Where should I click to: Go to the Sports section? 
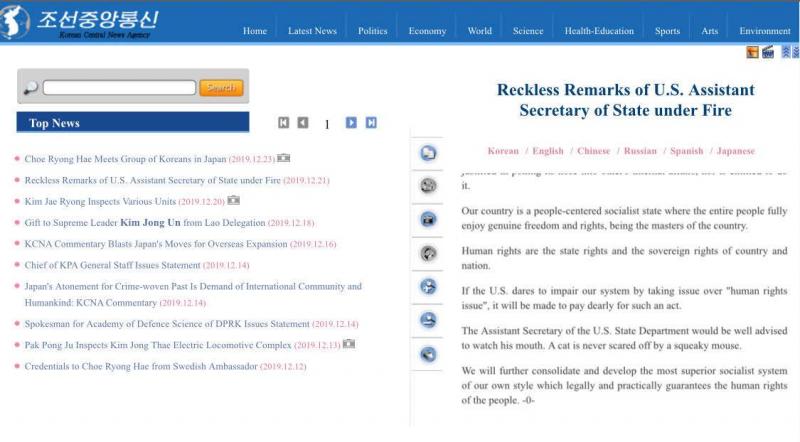(667, 31)
